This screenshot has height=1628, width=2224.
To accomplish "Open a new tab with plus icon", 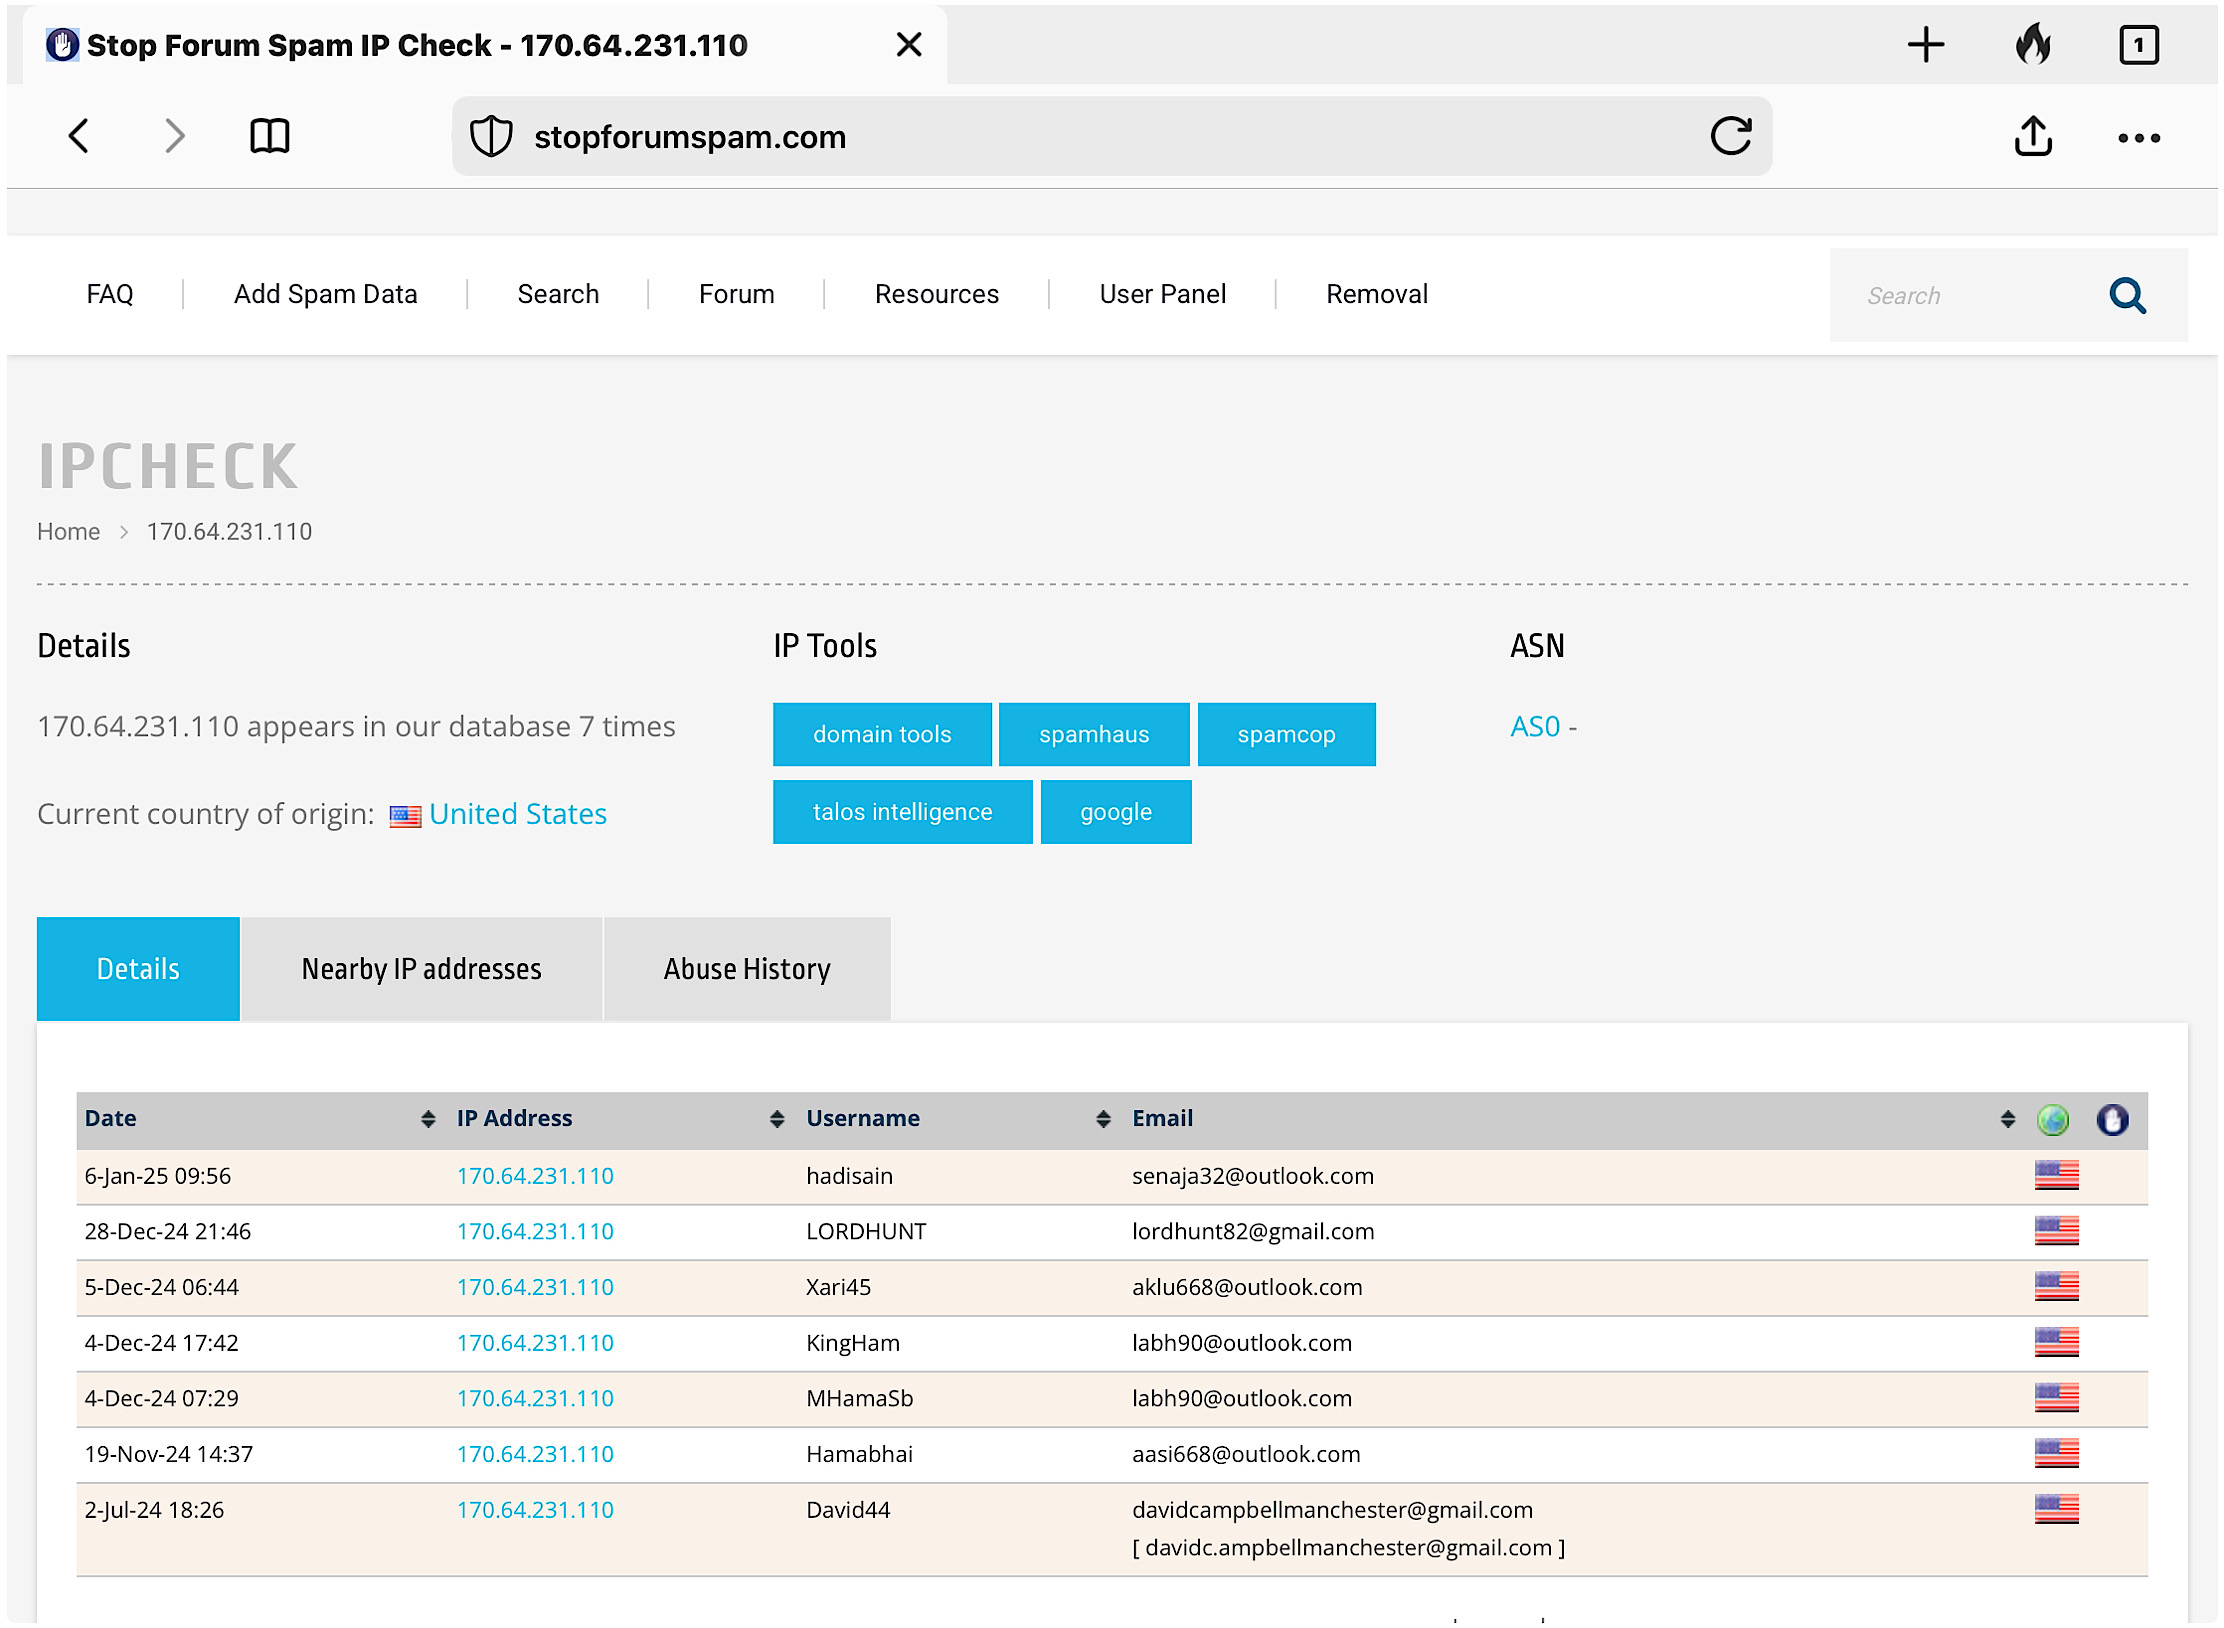I will coord(1925,45).
